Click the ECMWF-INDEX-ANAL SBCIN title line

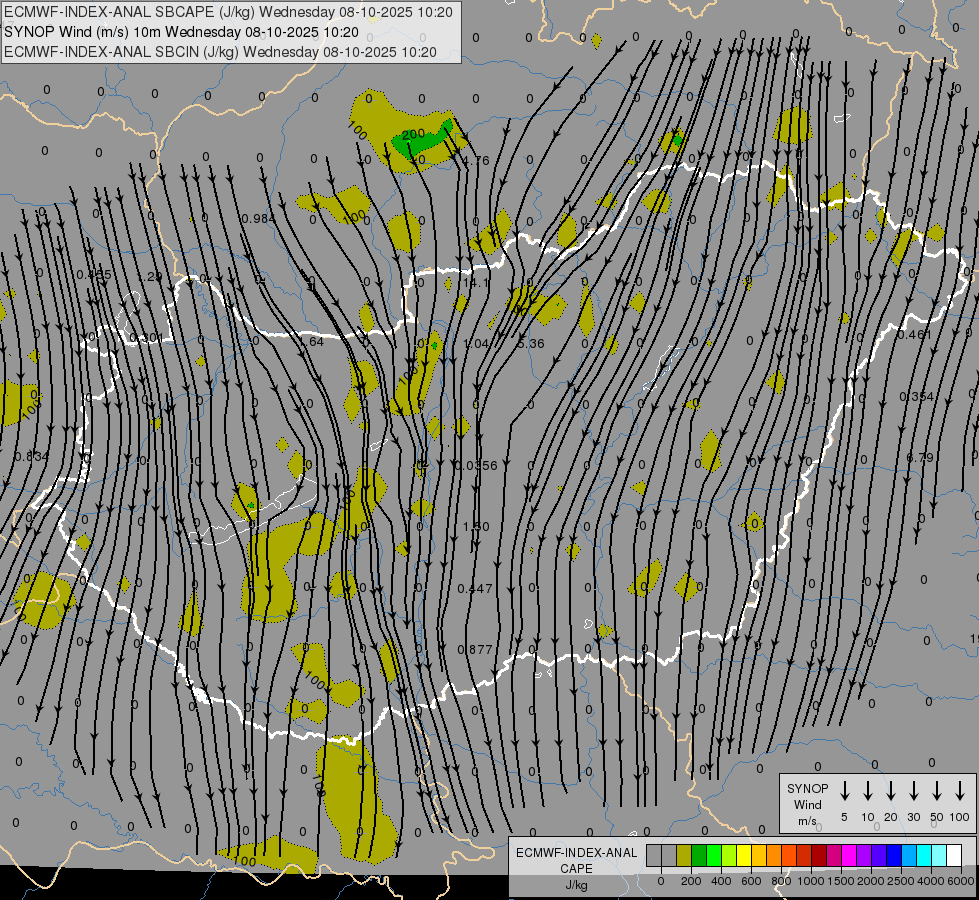tap(220, 51)
